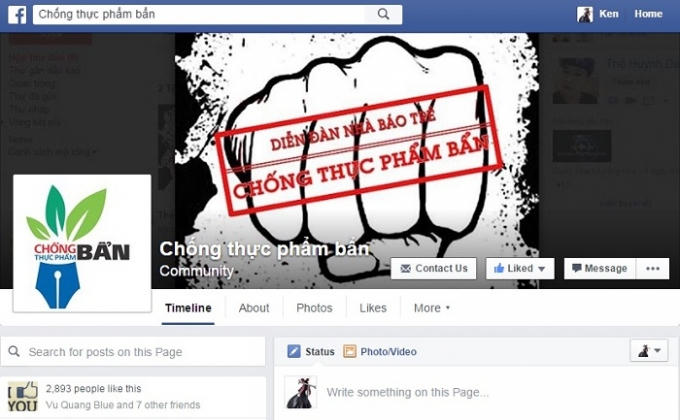
Task: Click the Contact Us button
Action: pyautogui.click(x=434, y=269)
